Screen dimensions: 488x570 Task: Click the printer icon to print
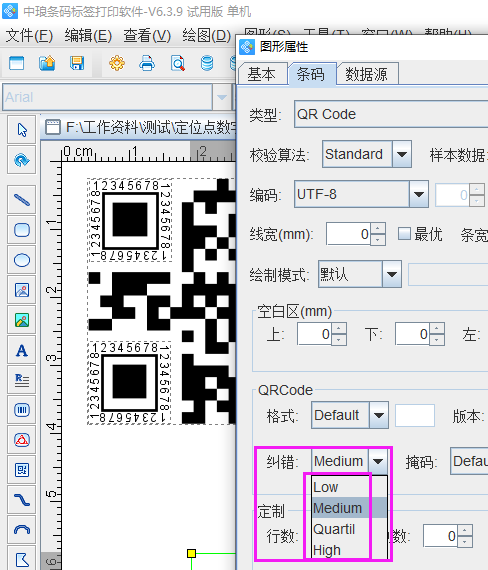[147, 63]
